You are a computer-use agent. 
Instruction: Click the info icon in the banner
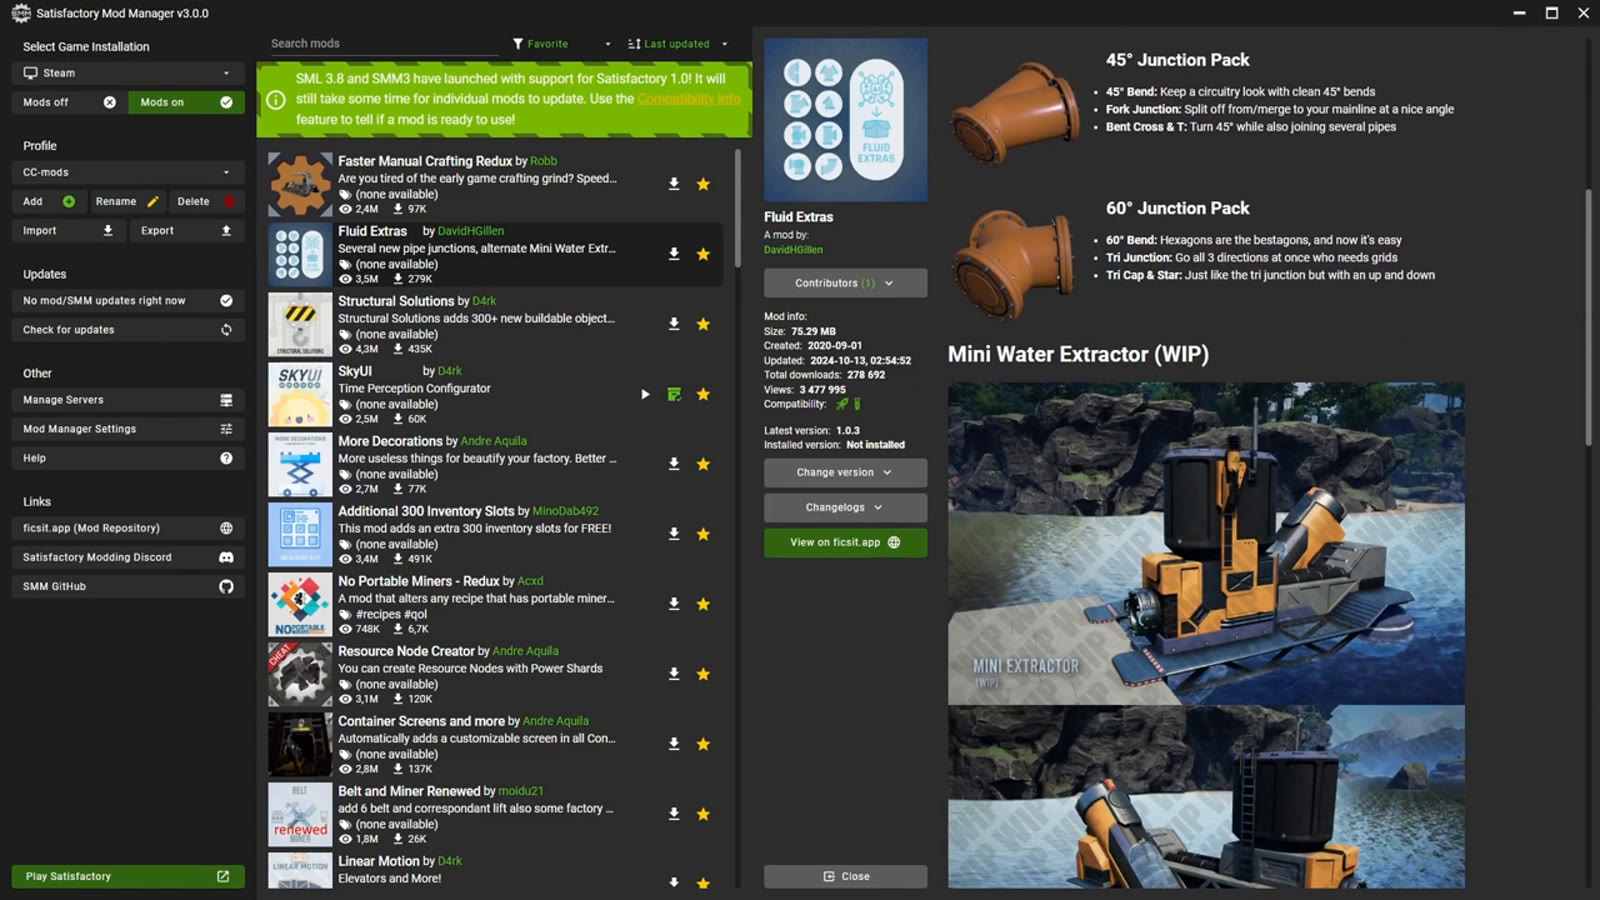tap(276, 99)
